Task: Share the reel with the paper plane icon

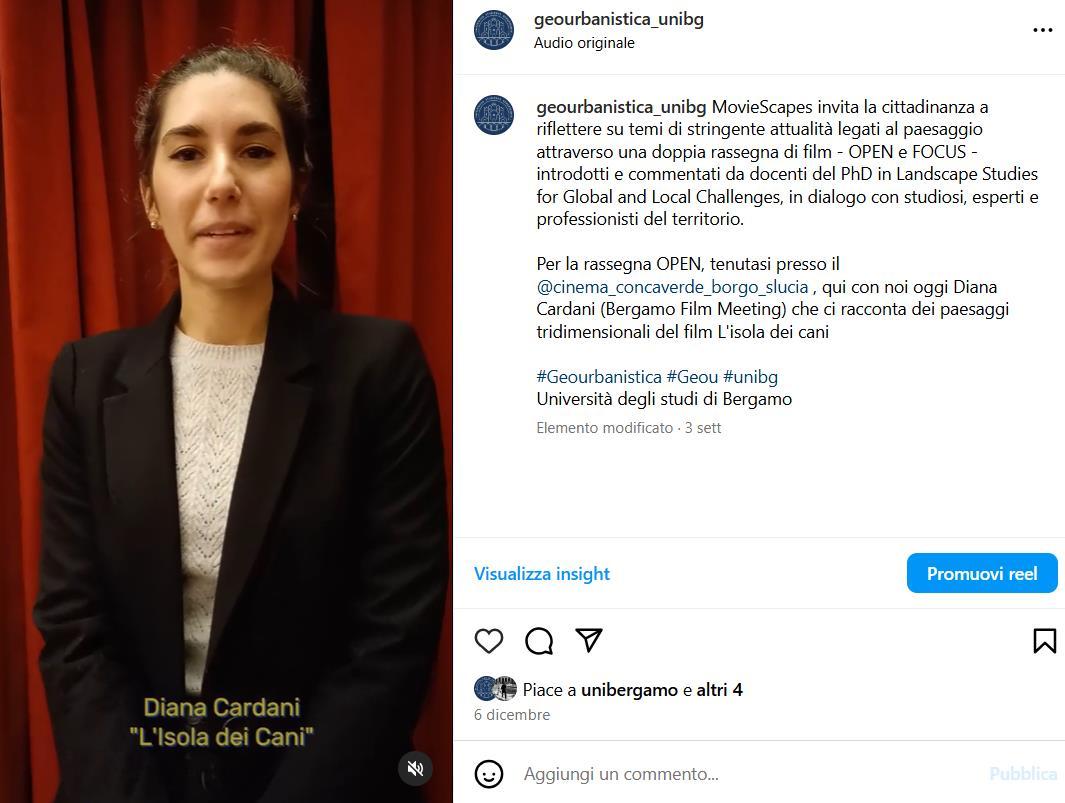Action: click(x=589, y=640)
